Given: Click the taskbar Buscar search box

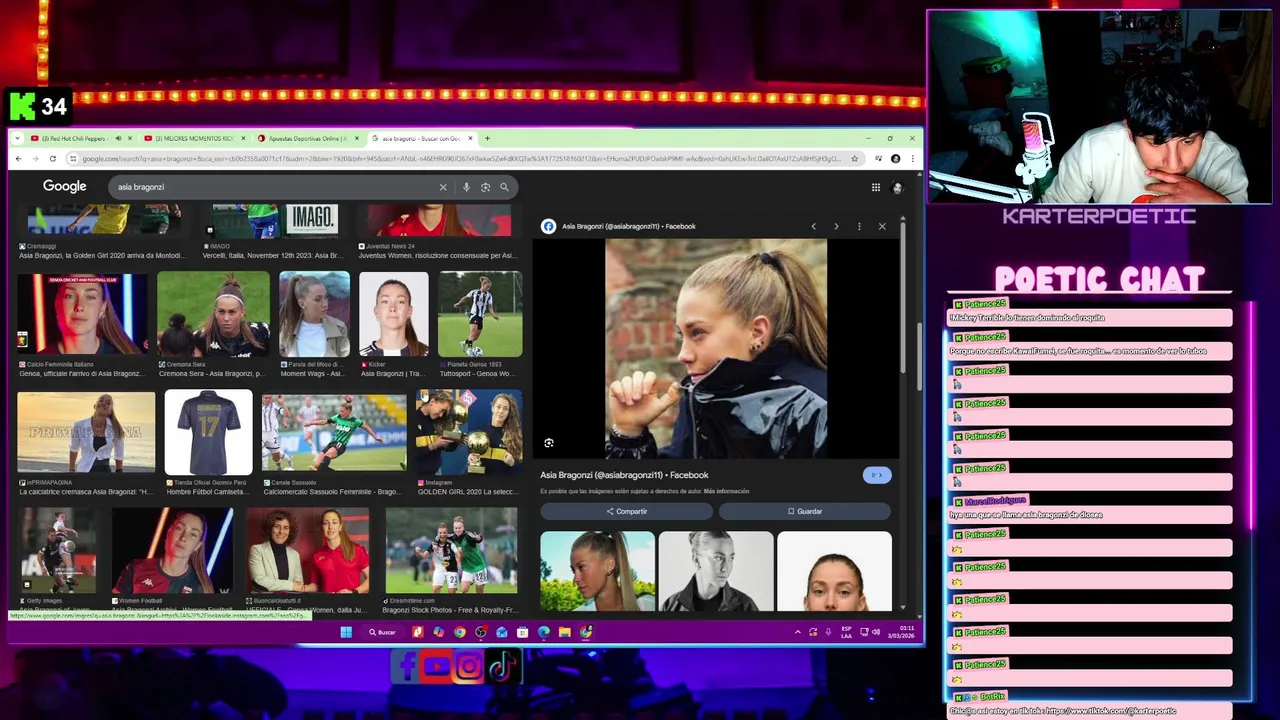Looking at the screenshot, I should tap(382, 632).
